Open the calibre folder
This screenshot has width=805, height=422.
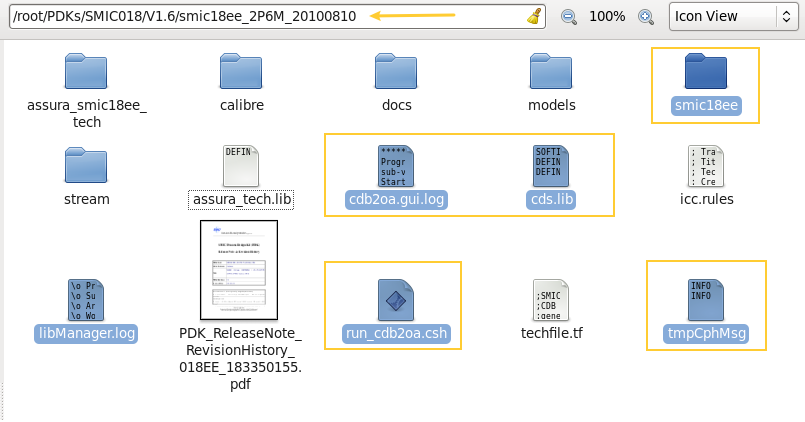(241, 72)
